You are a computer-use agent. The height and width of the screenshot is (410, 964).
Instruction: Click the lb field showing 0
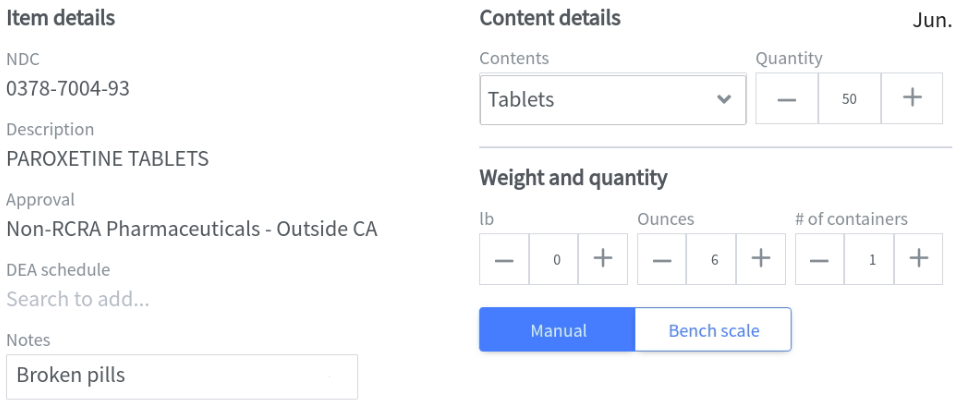tap(553, 259)
